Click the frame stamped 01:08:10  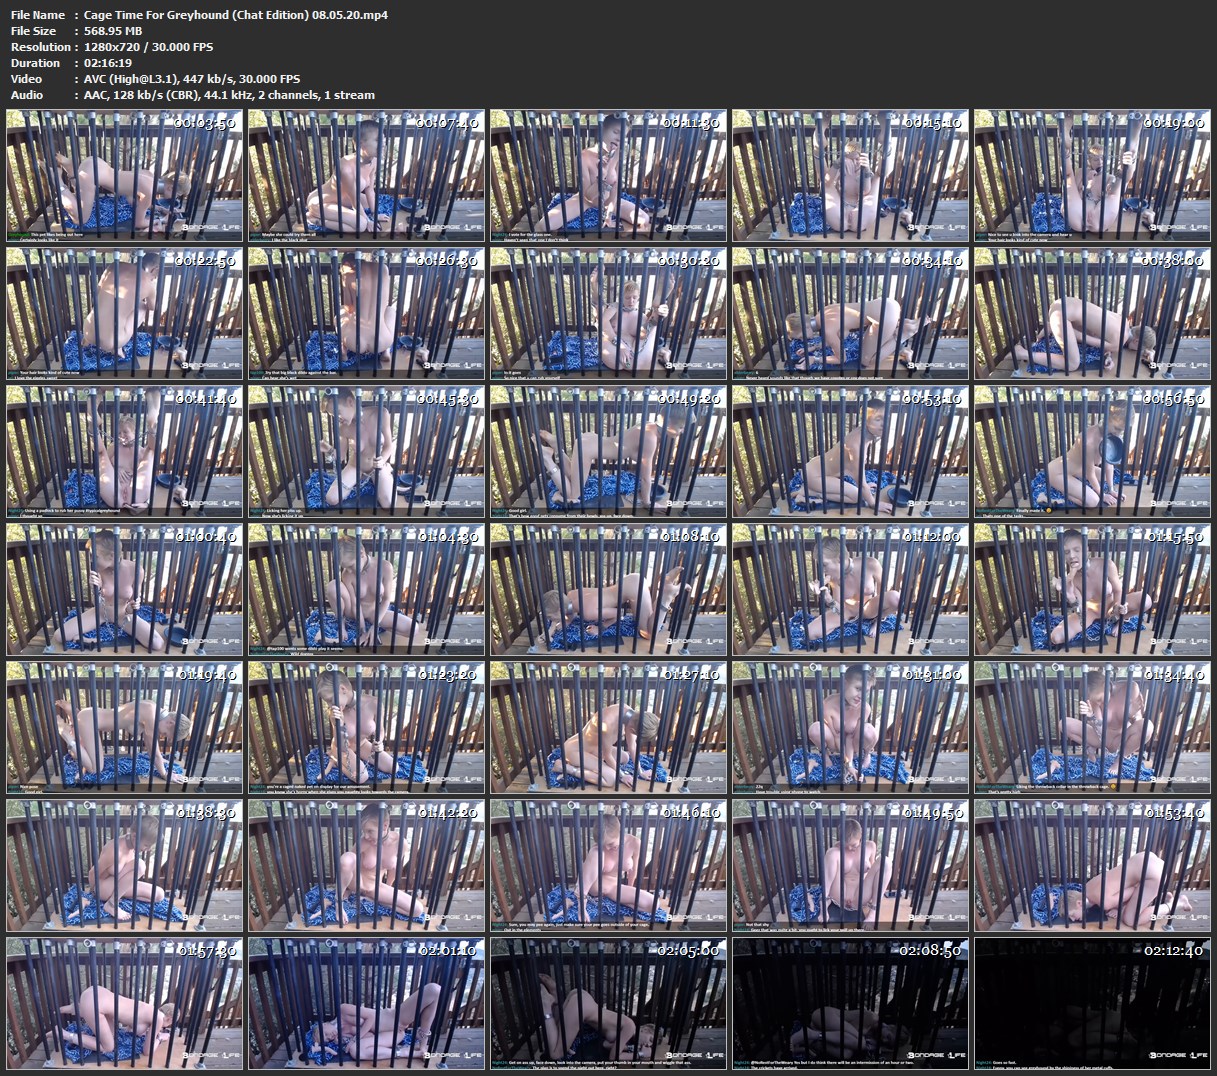click(608, 589)
